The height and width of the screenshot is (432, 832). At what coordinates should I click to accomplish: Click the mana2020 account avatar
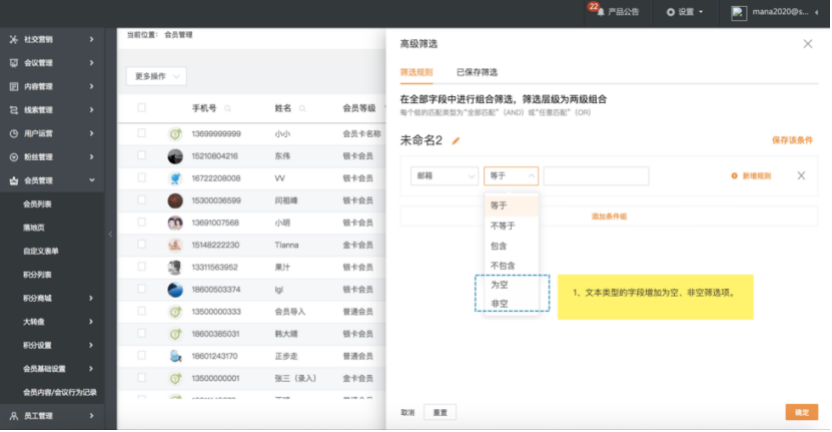739,13
